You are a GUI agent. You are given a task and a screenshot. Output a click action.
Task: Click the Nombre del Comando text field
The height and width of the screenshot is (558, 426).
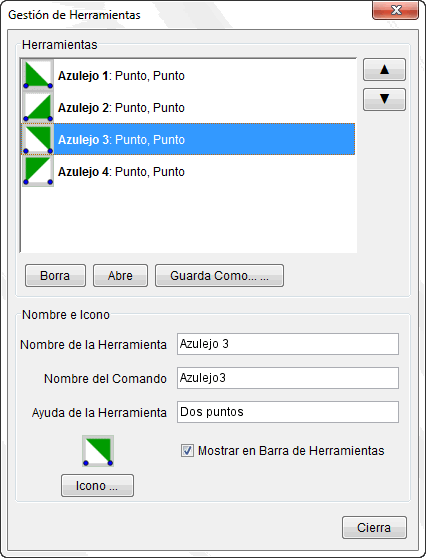(288, 378)
